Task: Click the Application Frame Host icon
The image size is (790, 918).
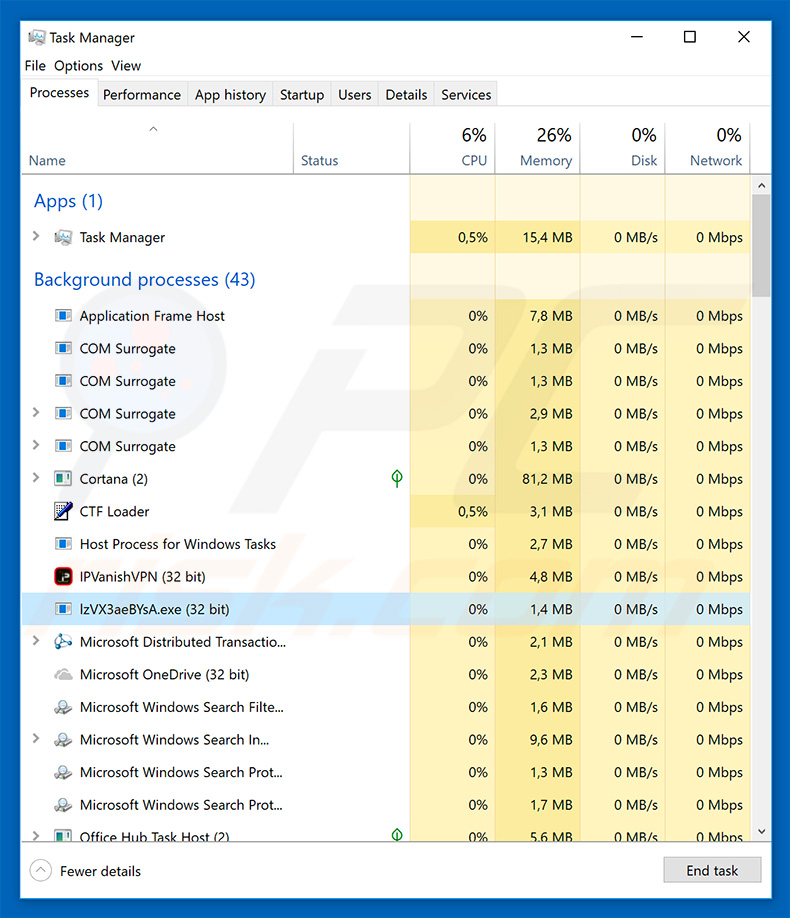Action: 63,316
